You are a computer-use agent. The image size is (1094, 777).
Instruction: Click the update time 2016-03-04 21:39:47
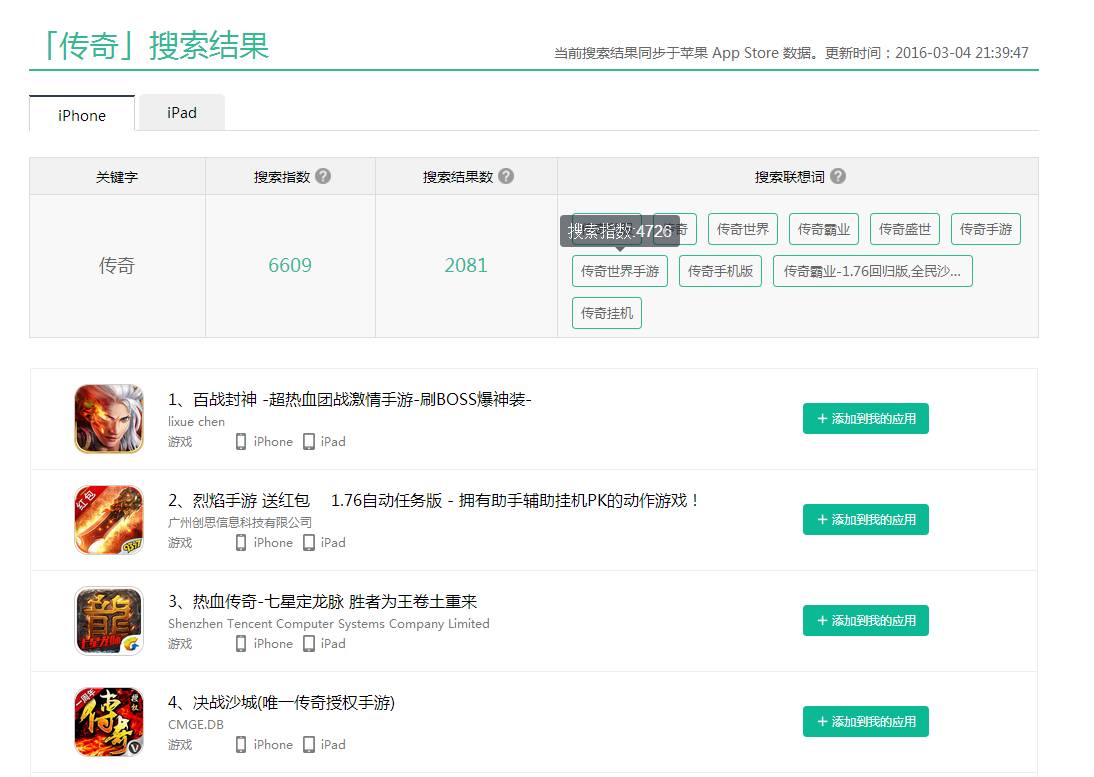961,53
